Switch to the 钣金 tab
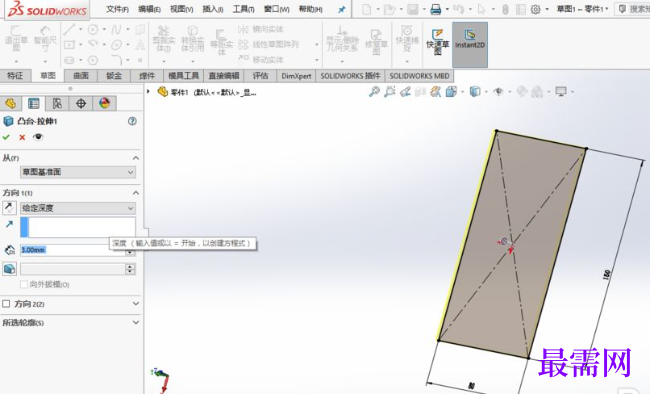 (114, 76)
